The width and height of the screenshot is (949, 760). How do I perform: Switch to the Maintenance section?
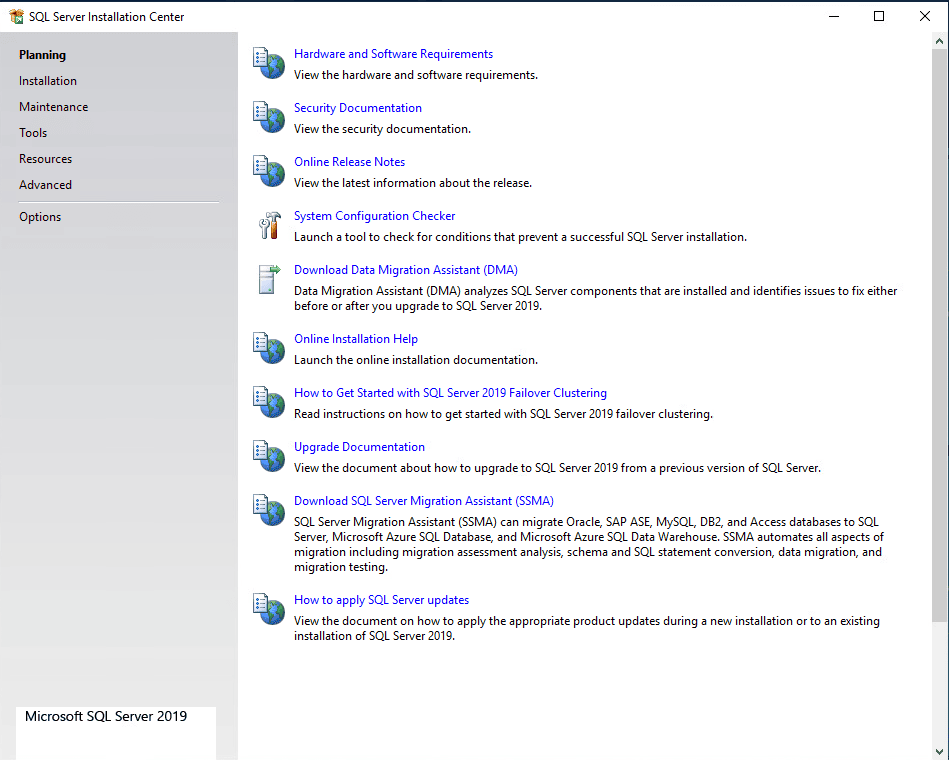tap(53, 106)
